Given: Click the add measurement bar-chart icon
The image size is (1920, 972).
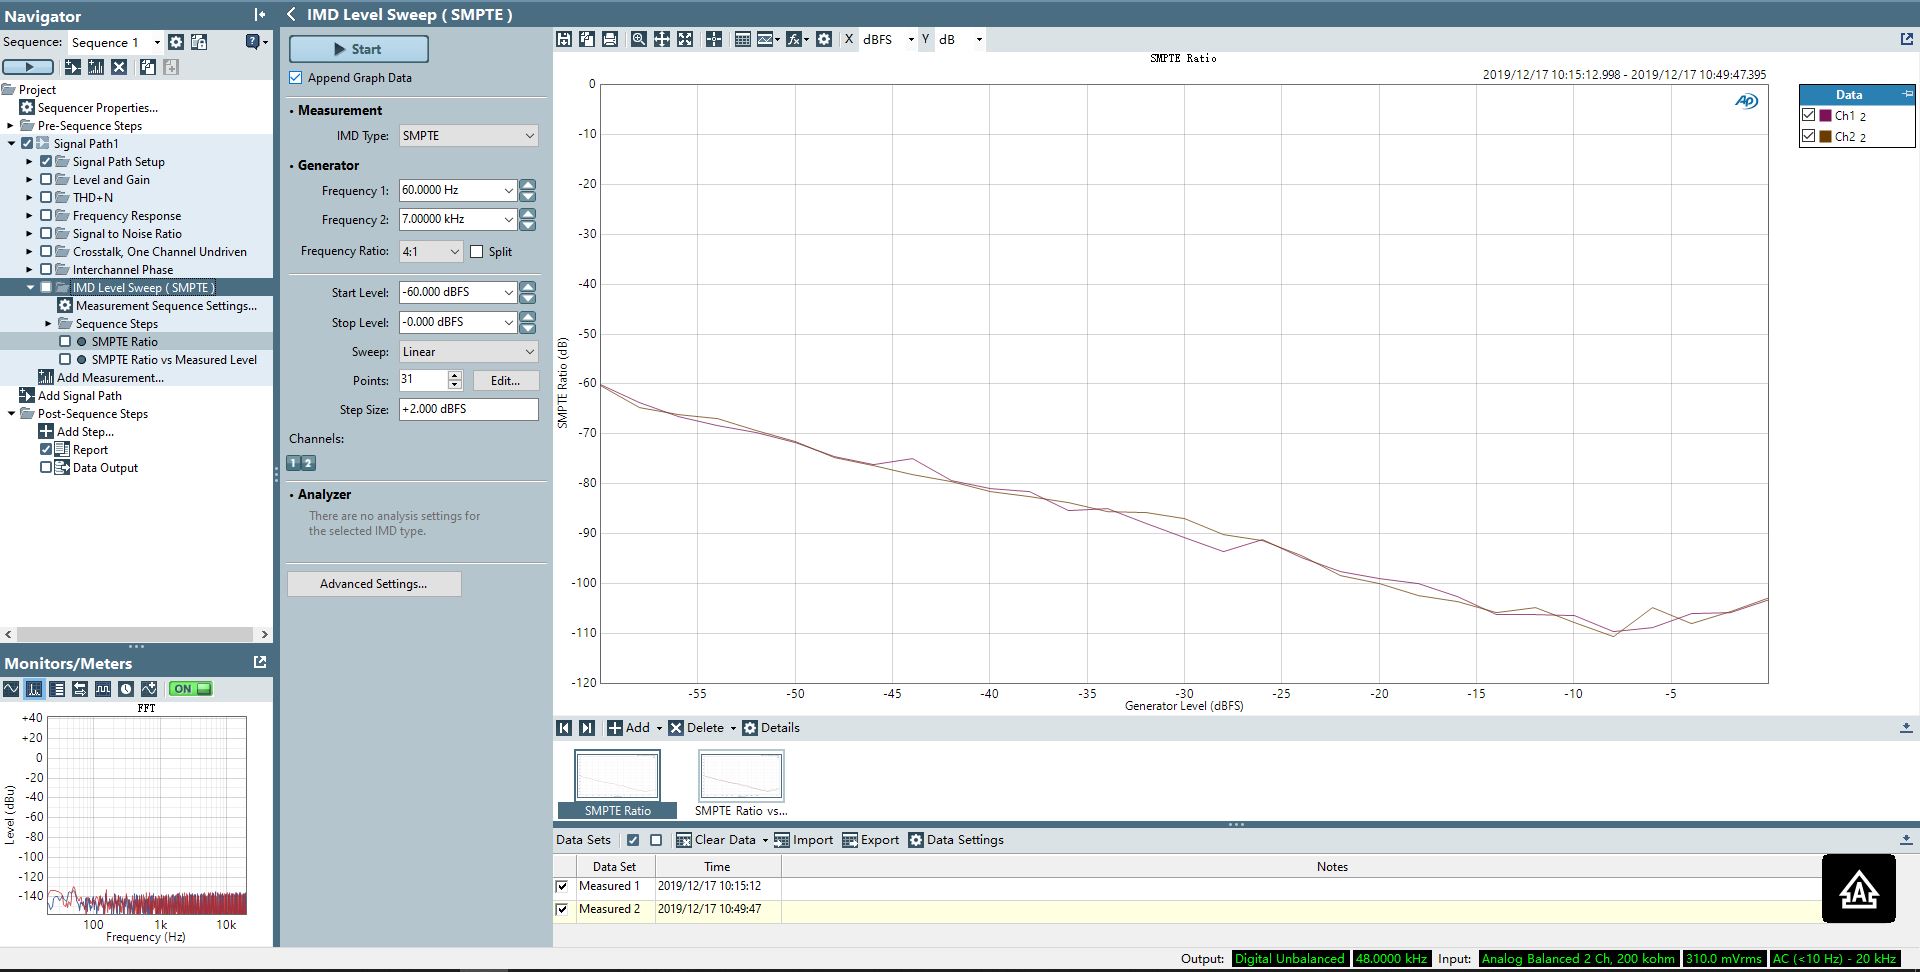Looking at the screenshot, I should 96,67.
